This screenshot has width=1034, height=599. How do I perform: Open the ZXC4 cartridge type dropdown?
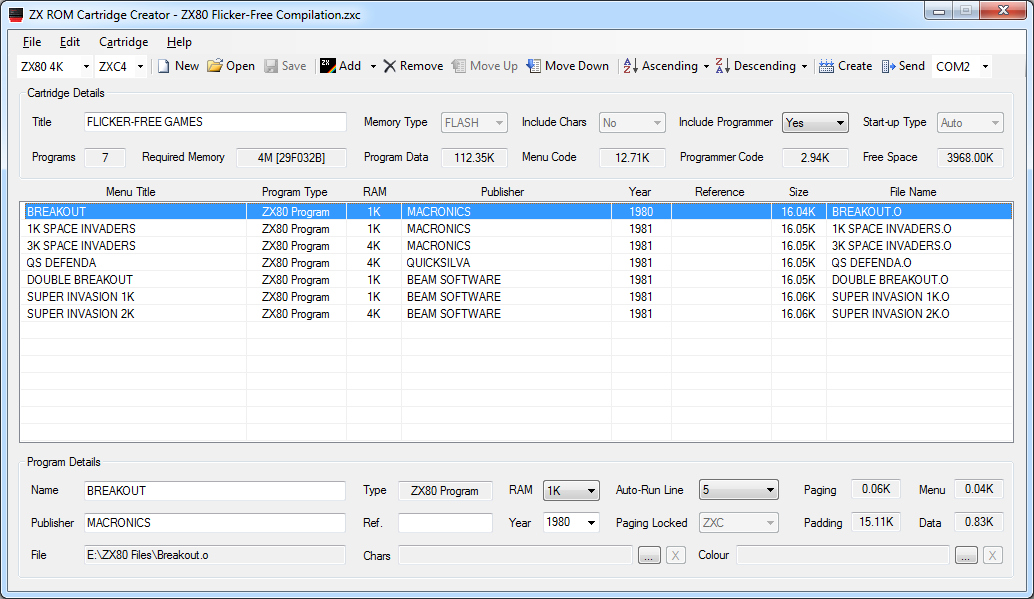tap(140, 67)
